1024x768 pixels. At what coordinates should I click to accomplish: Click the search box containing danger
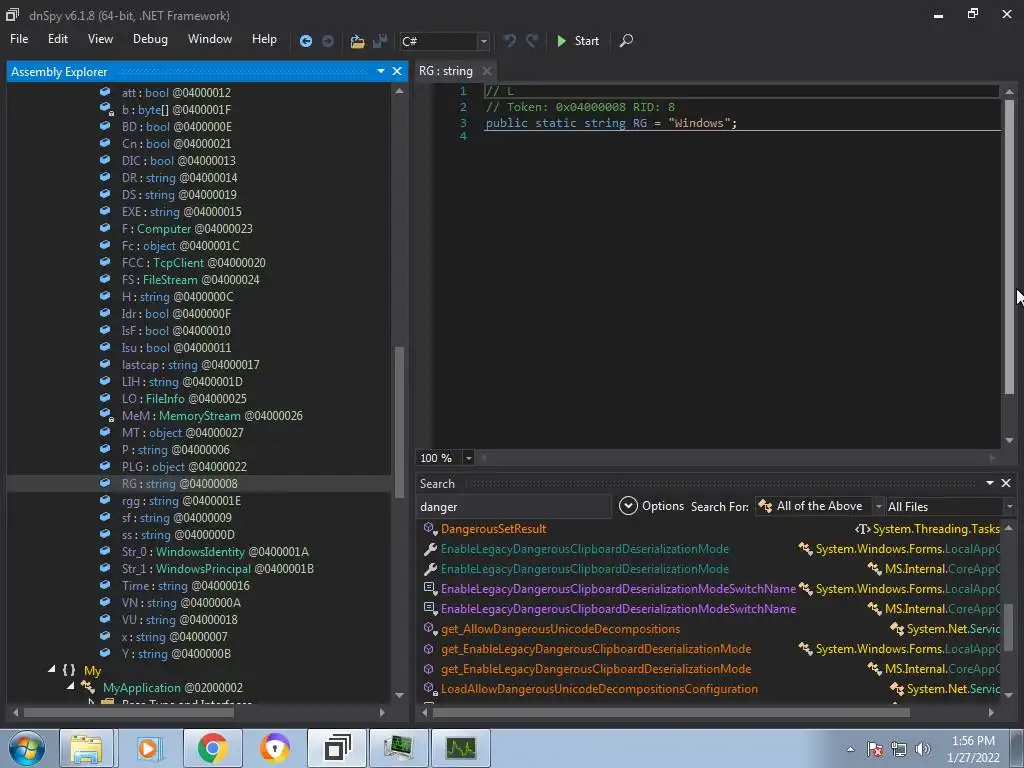coord(513,507)
